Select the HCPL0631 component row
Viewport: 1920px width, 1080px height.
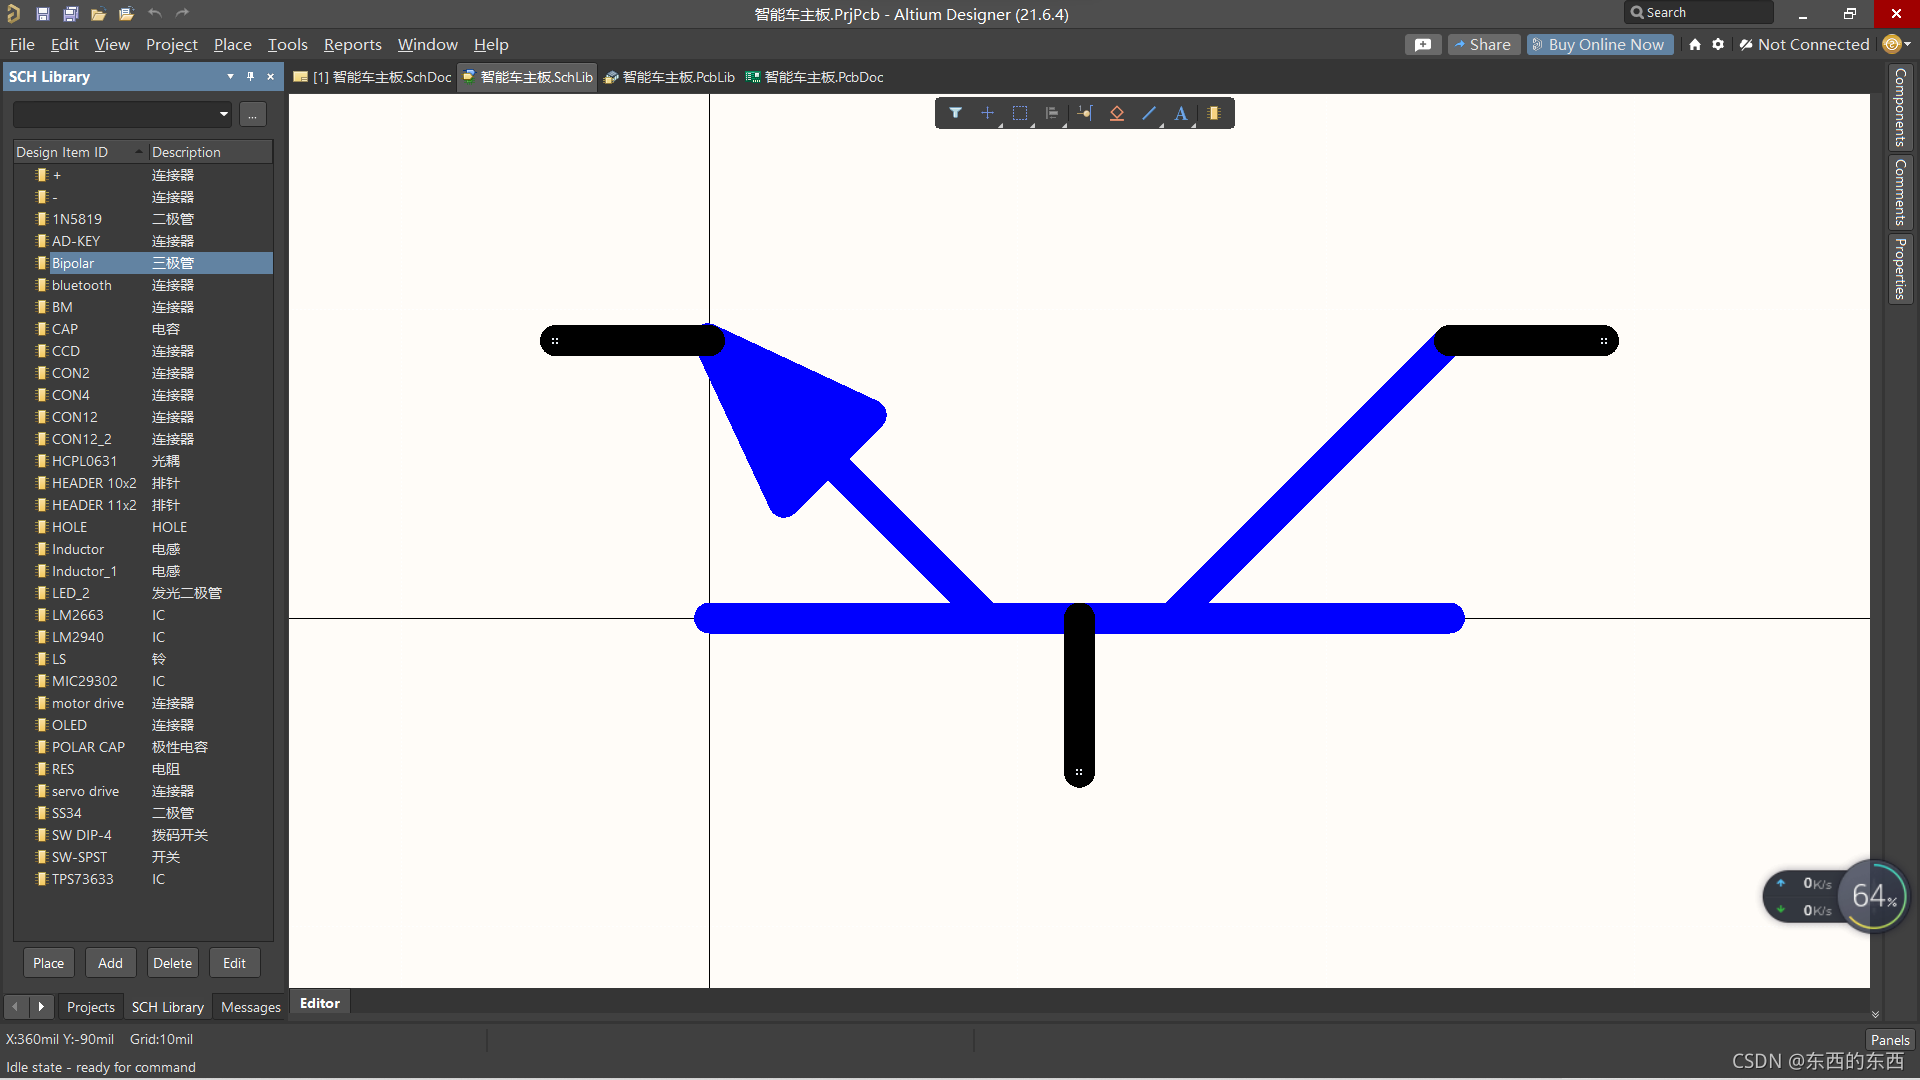[x=84, y=461]
